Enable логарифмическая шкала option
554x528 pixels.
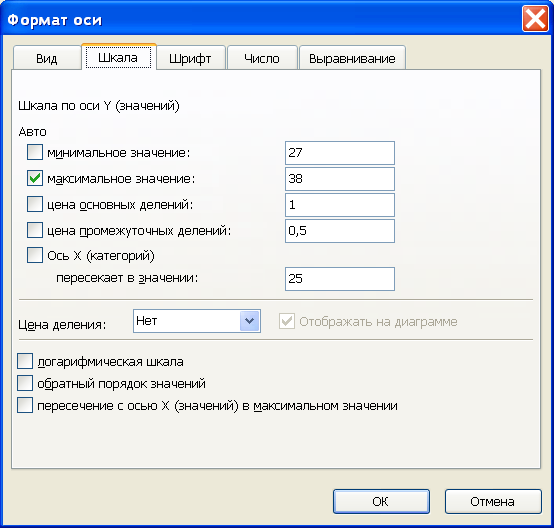25,361
